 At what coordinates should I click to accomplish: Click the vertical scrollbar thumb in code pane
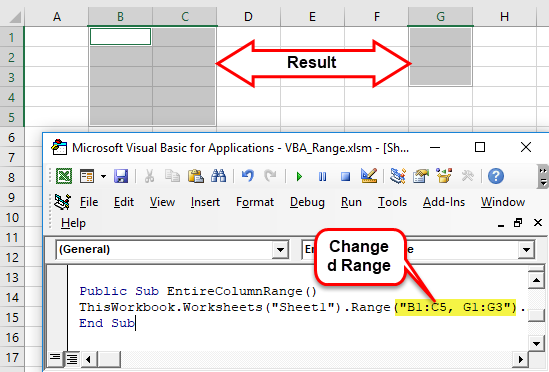point(536,315)
